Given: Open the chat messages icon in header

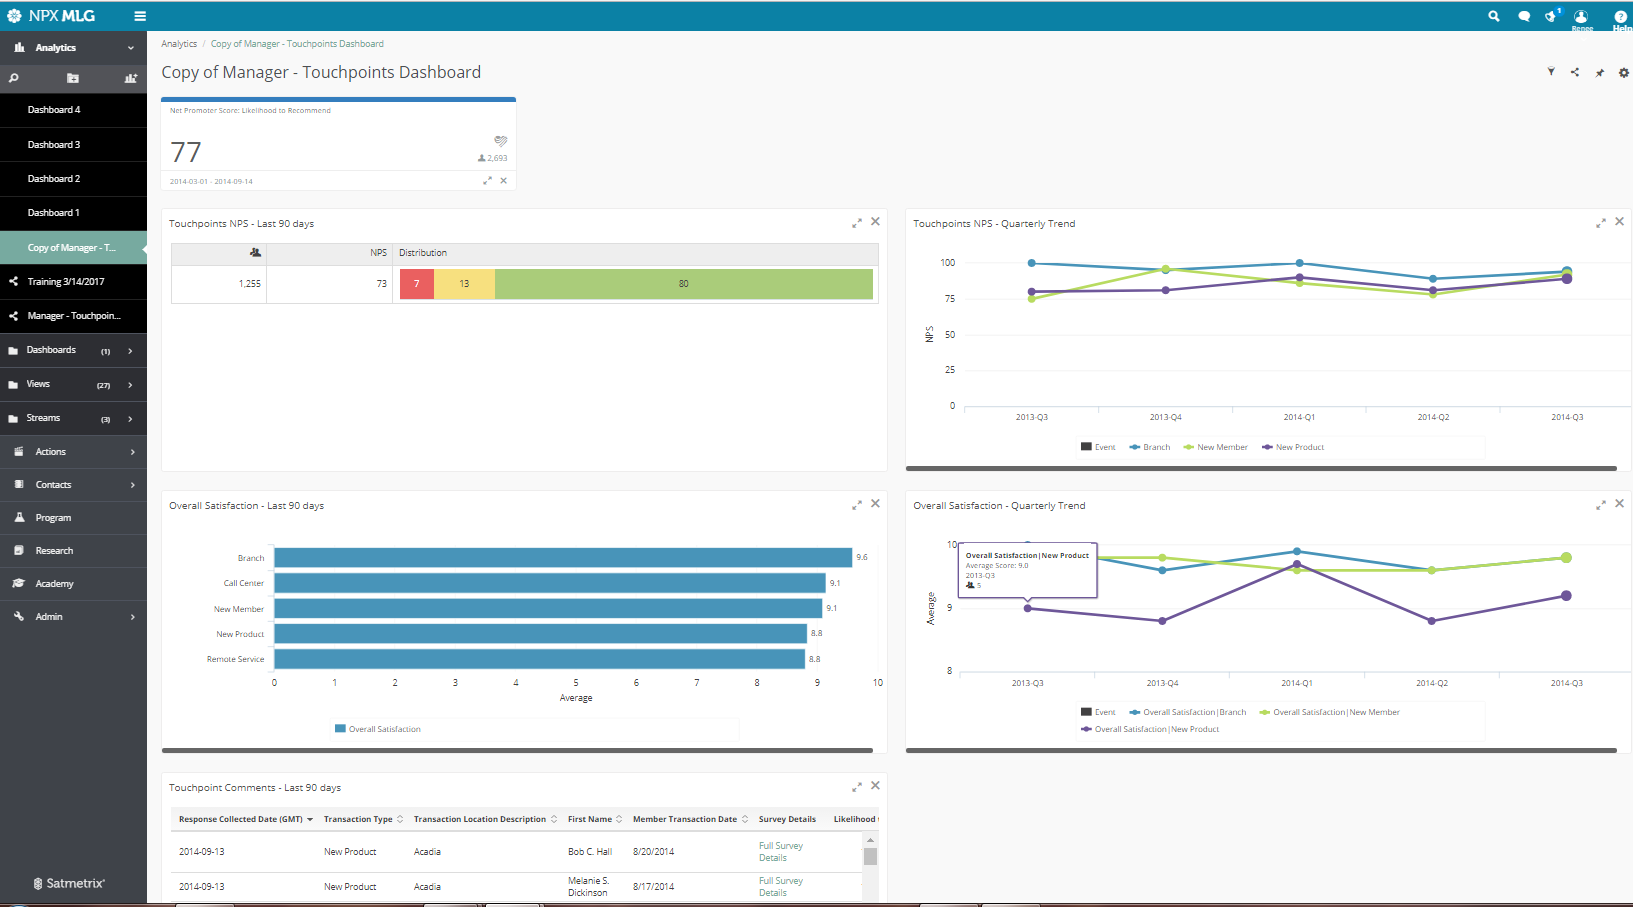Looking at the screenshot, I should 1524,16.
